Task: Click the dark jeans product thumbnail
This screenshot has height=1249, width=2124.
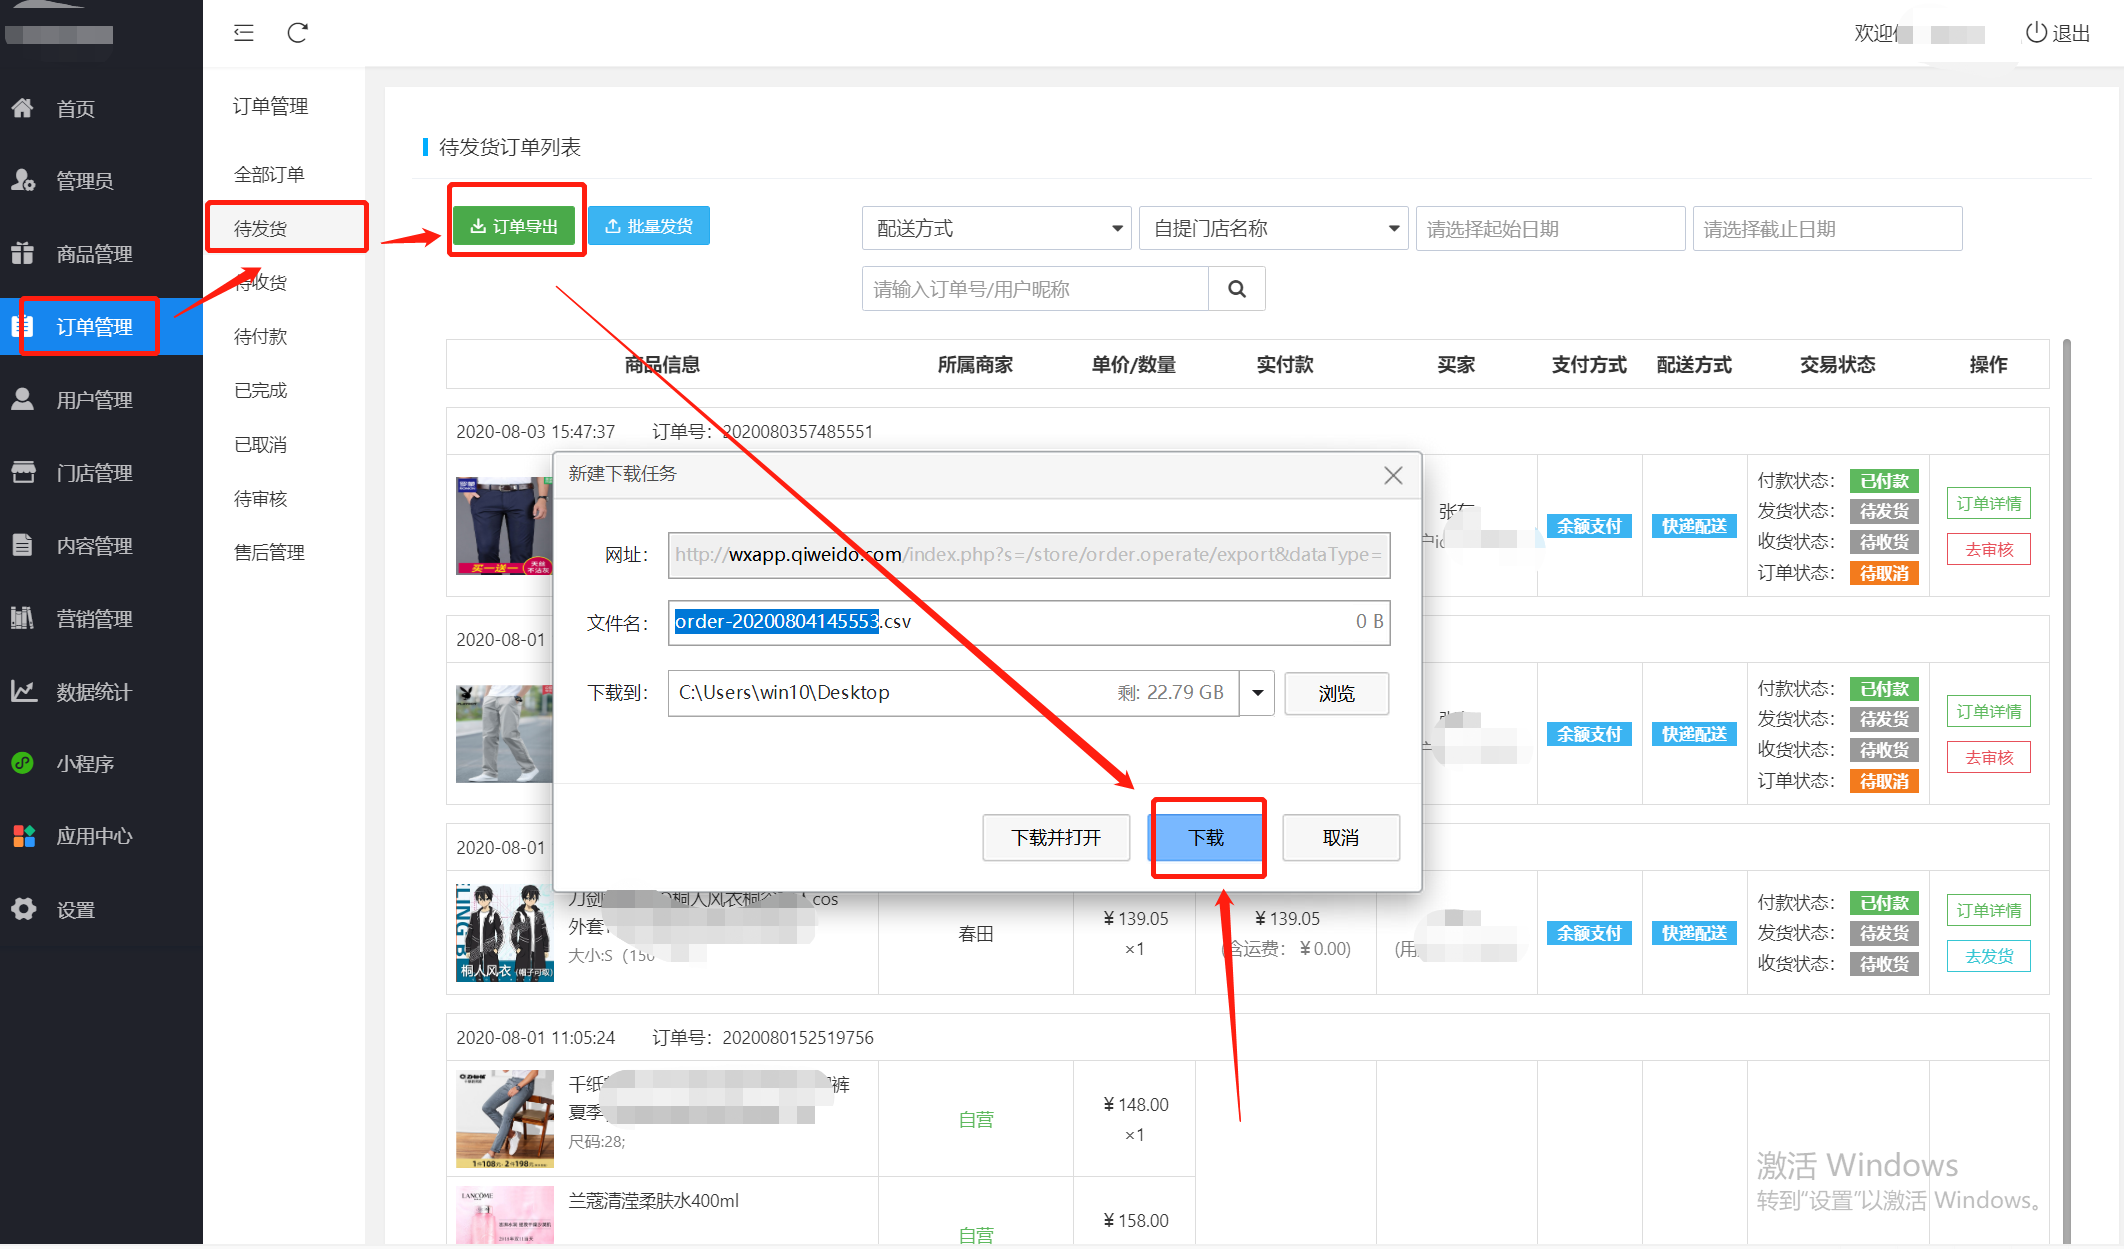Action: [505, 526]
